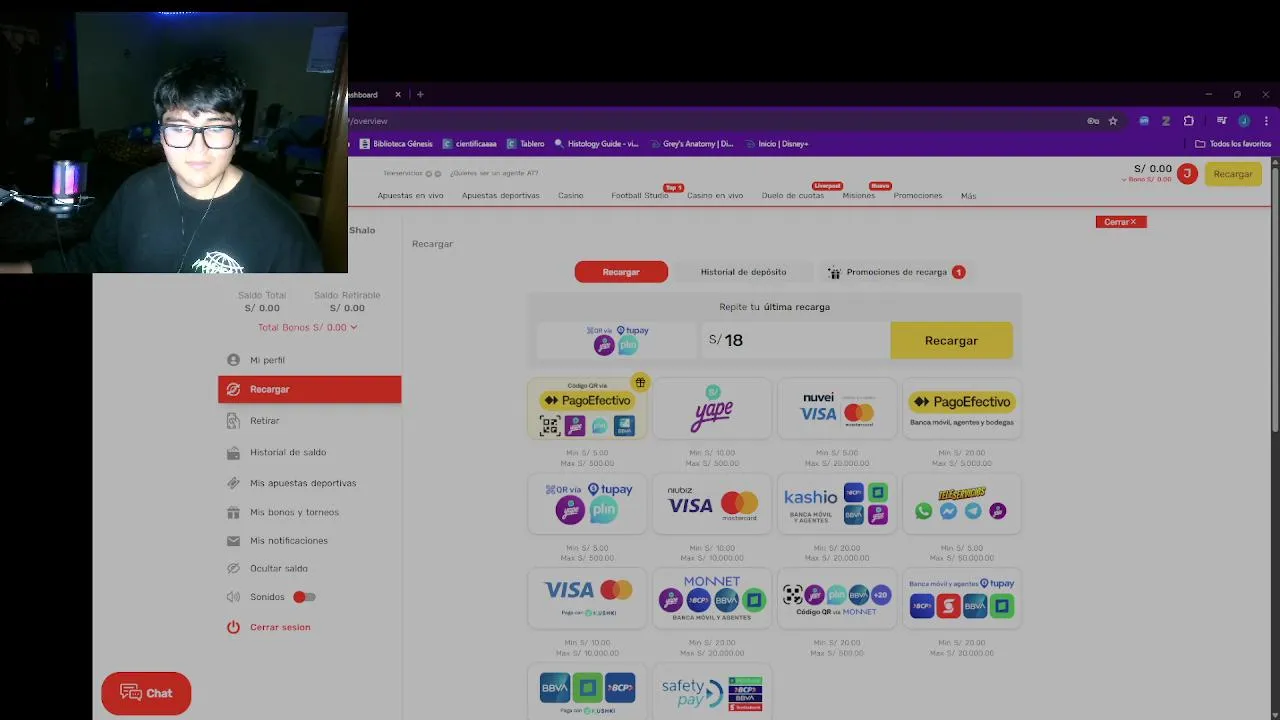Switch to Historial de depósito tab

coord(743,272)
